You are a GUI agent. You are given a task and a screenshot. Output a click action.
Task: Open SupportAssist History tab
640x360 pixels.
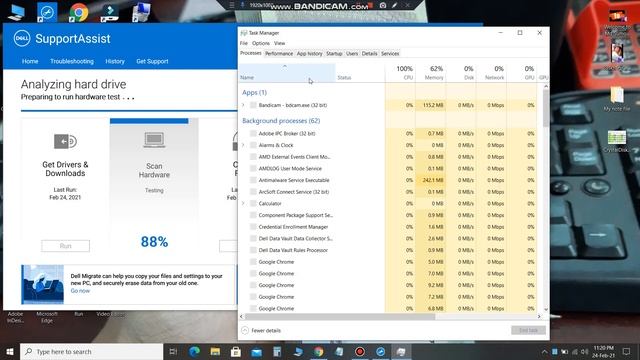tap(115, 61)
